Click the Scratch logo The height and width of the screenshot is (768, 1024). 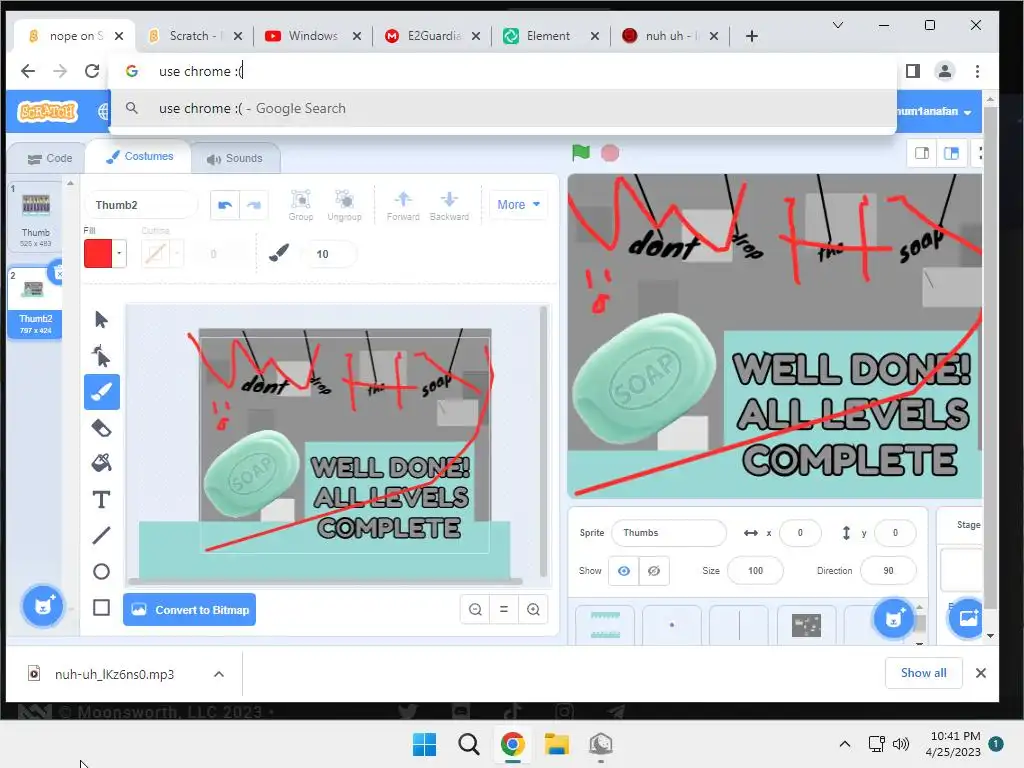point(48,112)
